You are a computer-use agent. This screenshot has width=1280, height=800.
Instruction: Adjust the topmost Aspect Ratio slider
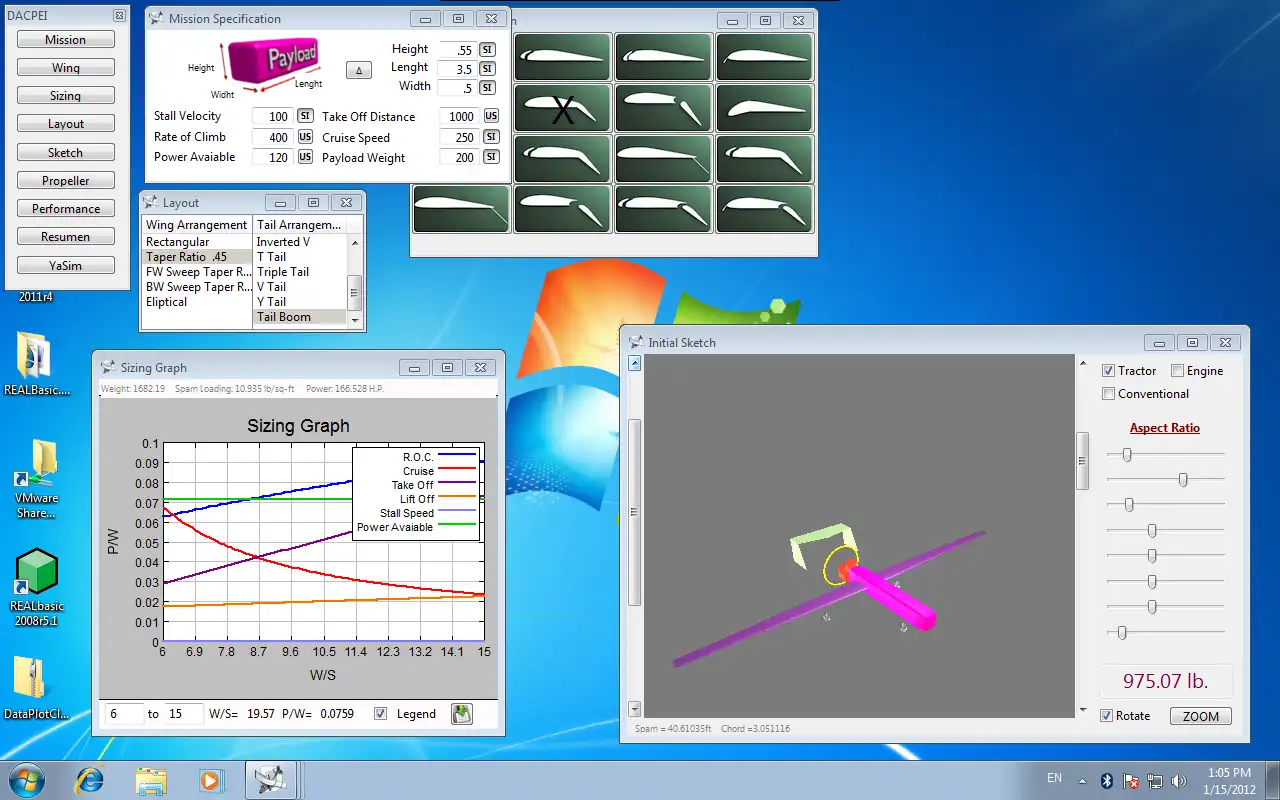[x=1129, y=454]
